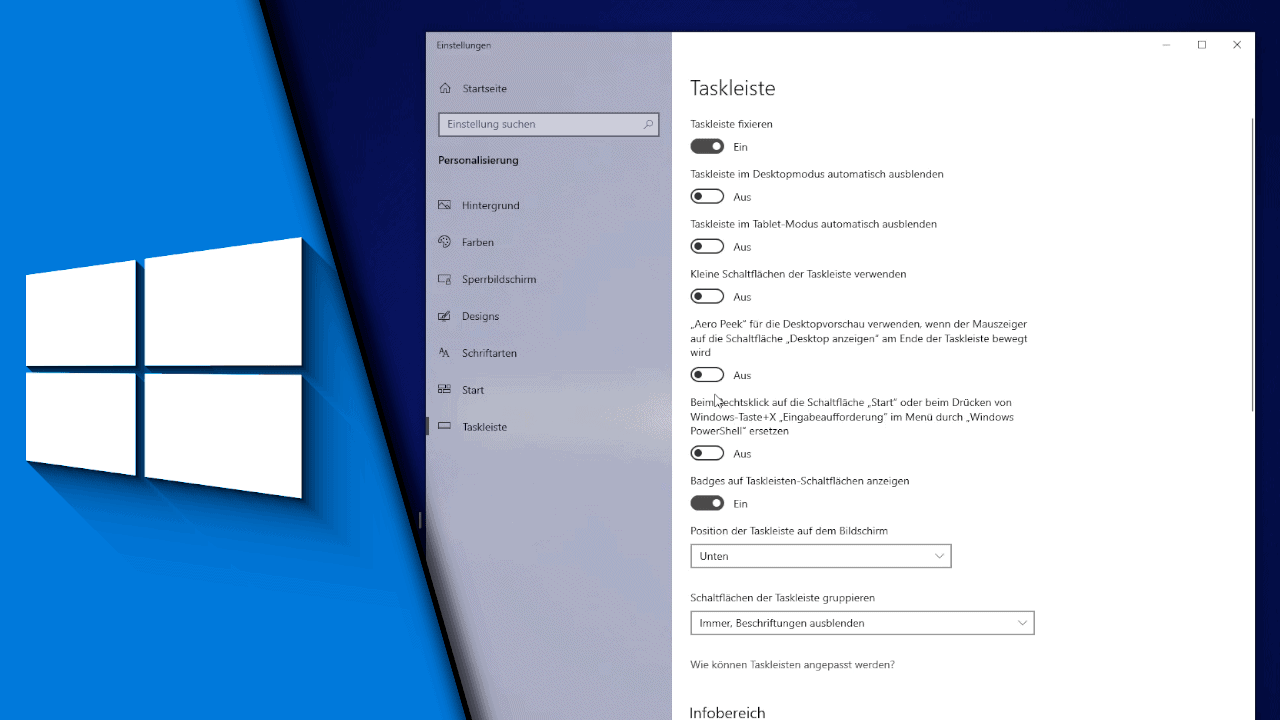The height and width of the screenshot is (720, 1280).
Task: Select the Schriftarten fonts icon
Action: (444, 353)
